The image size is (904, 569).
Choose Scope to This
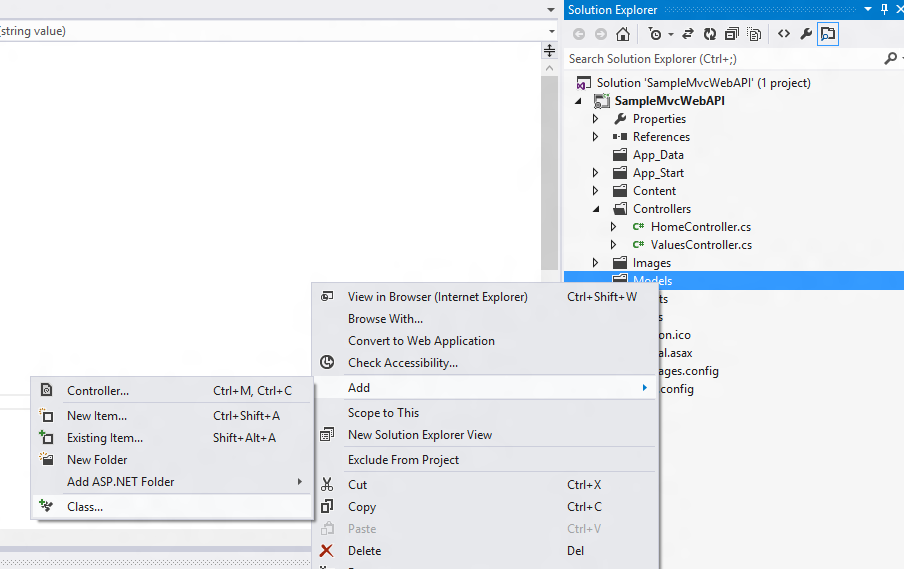coord(483,413)
